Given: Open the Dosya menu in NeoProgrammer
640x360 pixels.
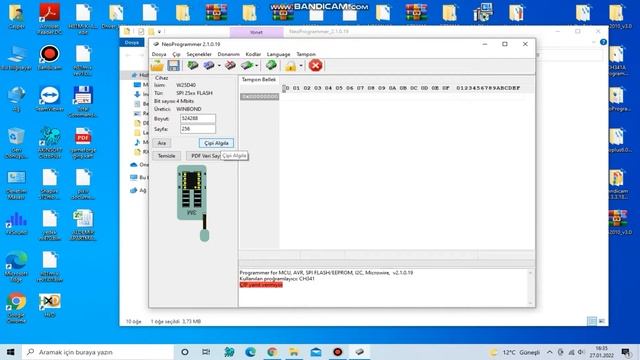Looking at the screenshot, I should [x=159, y=54].
